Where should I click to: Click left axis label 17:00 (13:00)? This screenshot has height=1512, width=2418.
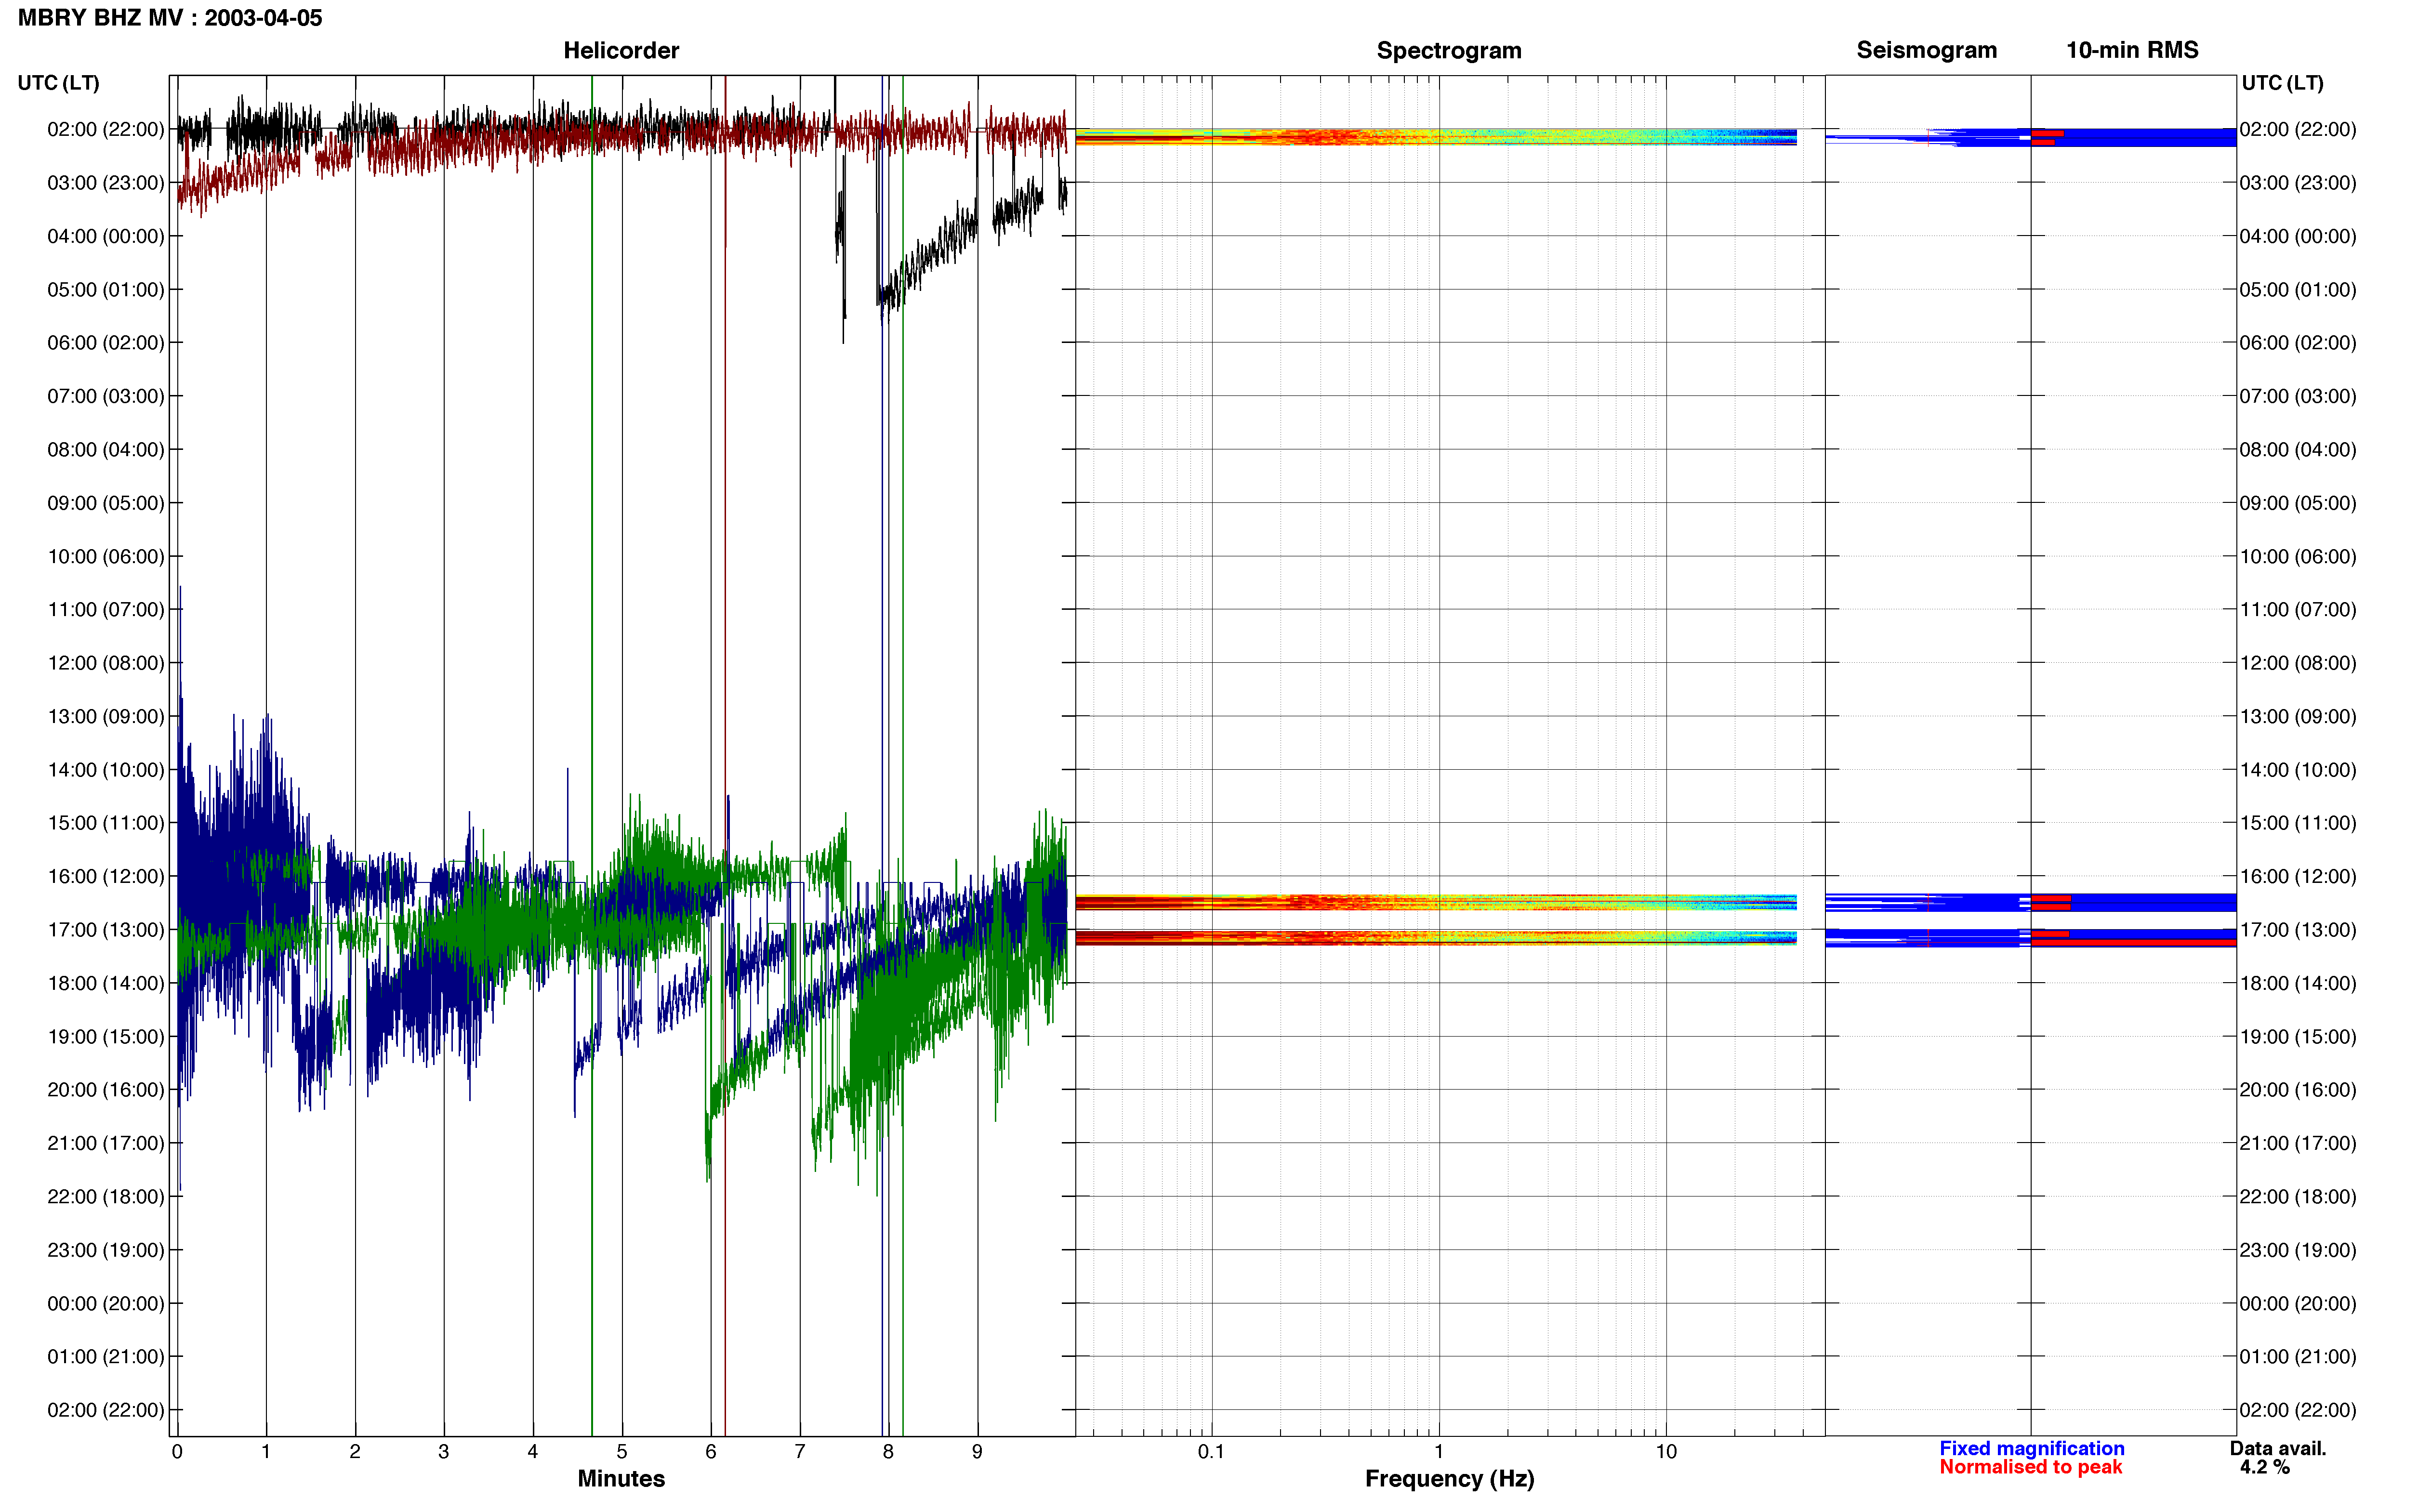(106, 930)
